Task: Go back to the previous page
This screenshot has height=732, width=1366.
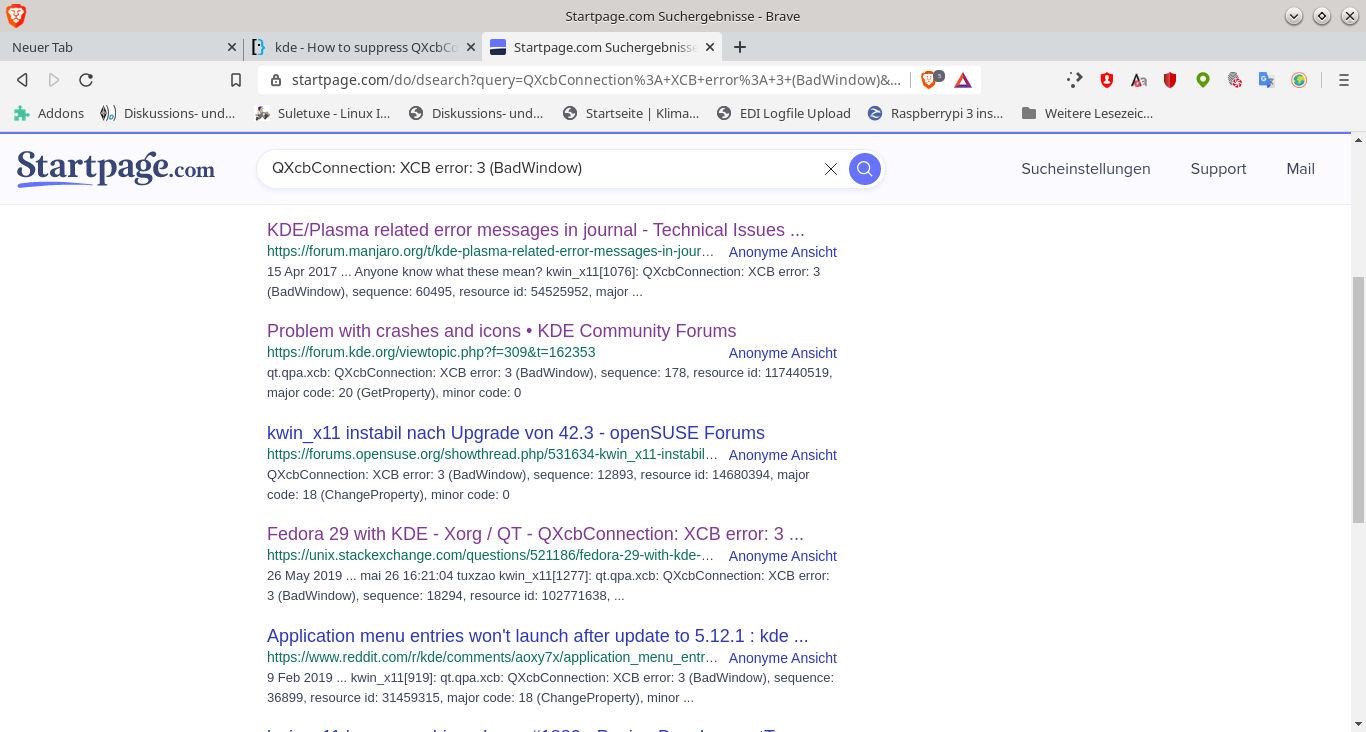Action: click(22, 80)
